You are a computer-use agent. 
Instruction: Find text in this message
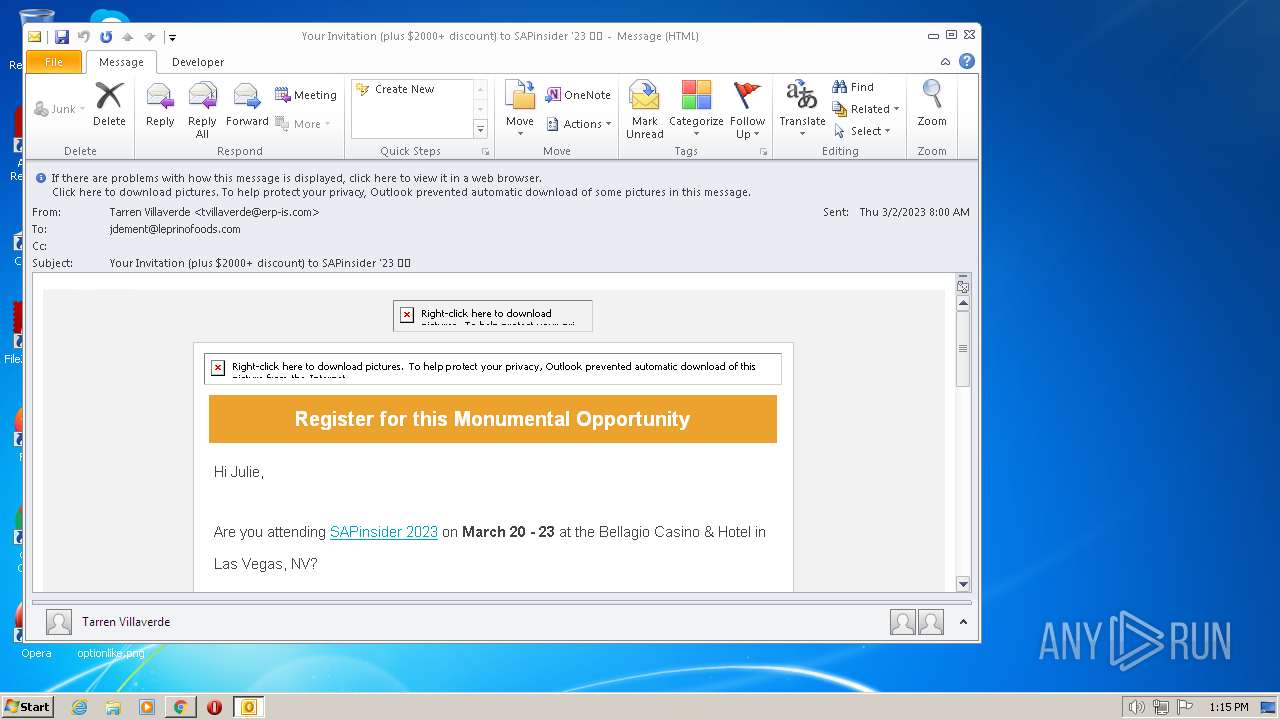(x=853, y=87)
